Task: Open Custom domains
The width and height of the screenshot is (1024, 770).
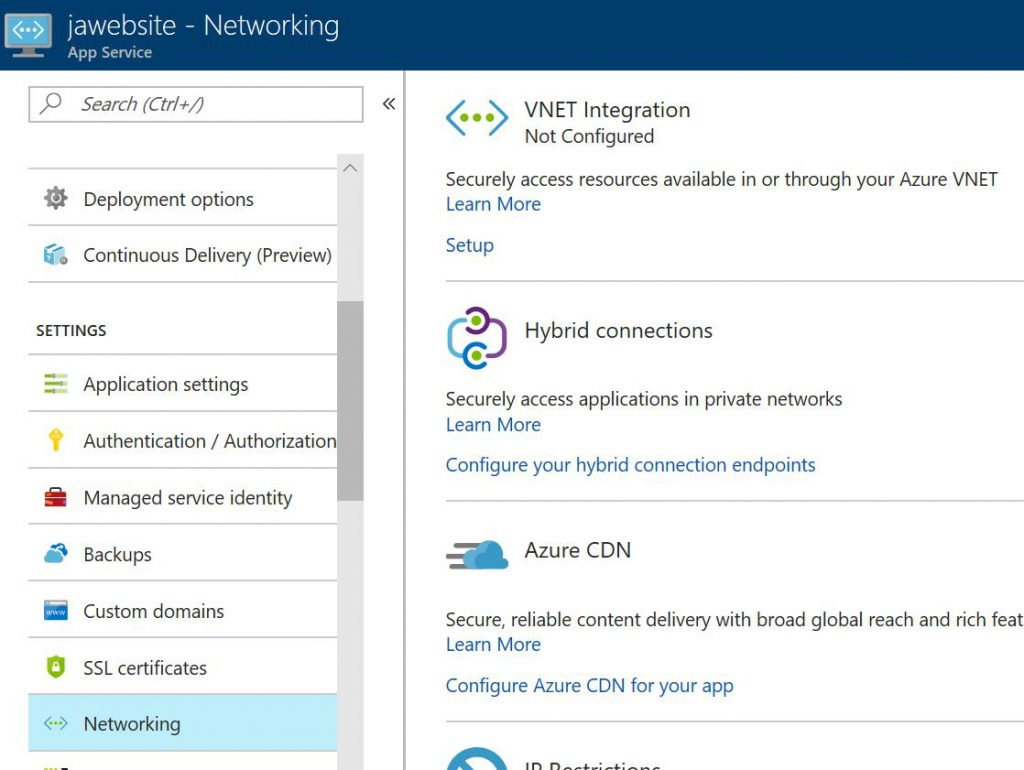Action: (183, 611)
